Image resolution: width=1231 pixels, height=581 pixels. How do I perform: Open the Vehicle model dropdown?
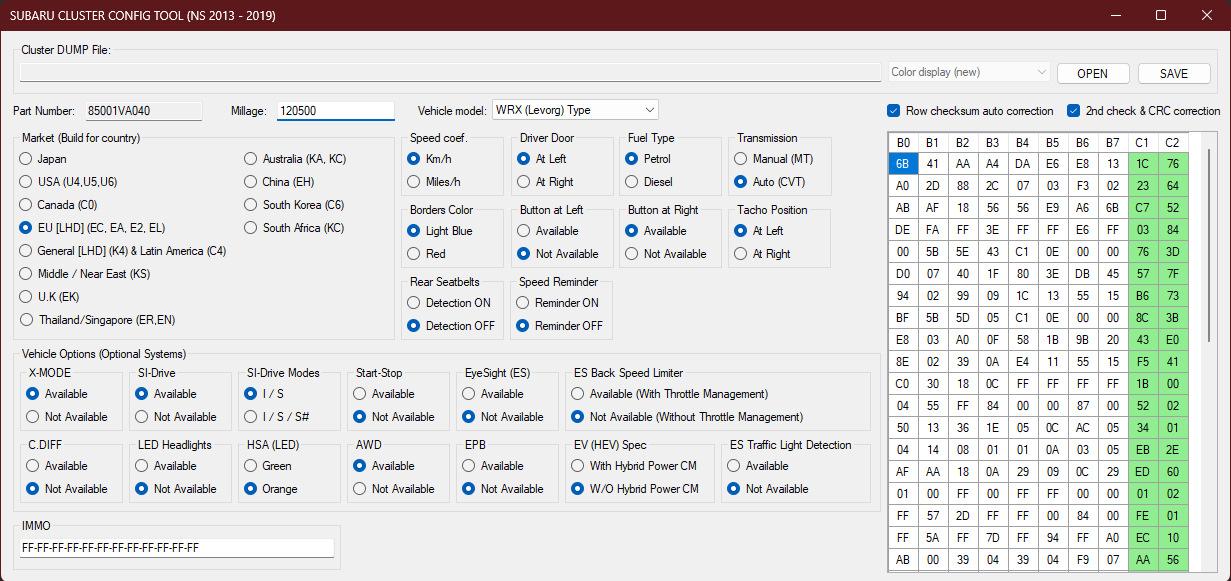coord(575,110)
